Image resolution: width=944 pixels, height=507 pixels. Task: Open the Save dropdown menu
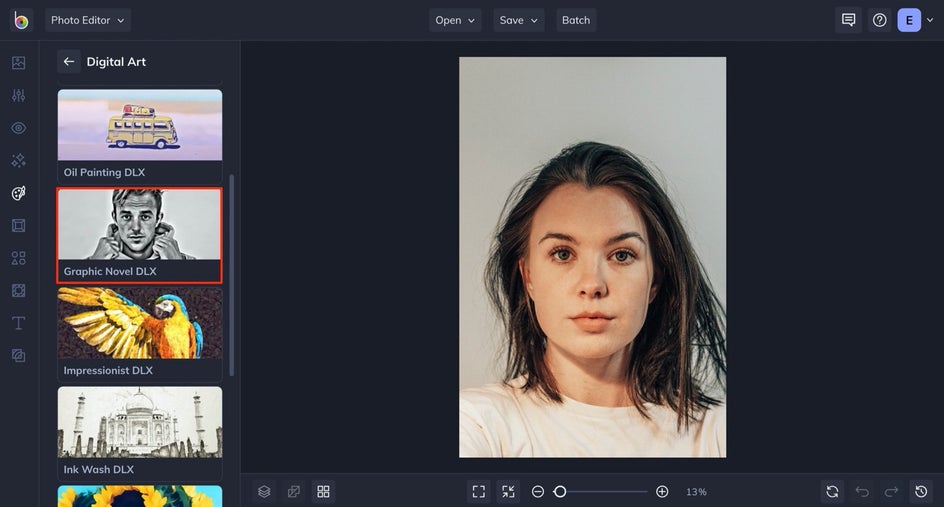pyautogui.click(x=518, y=20)
